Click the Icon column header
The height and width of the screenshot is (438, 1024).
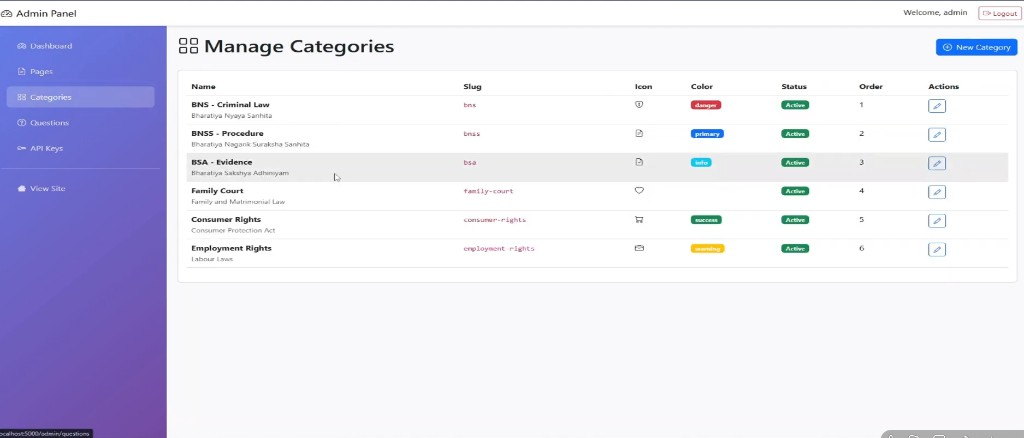(643, 87)
